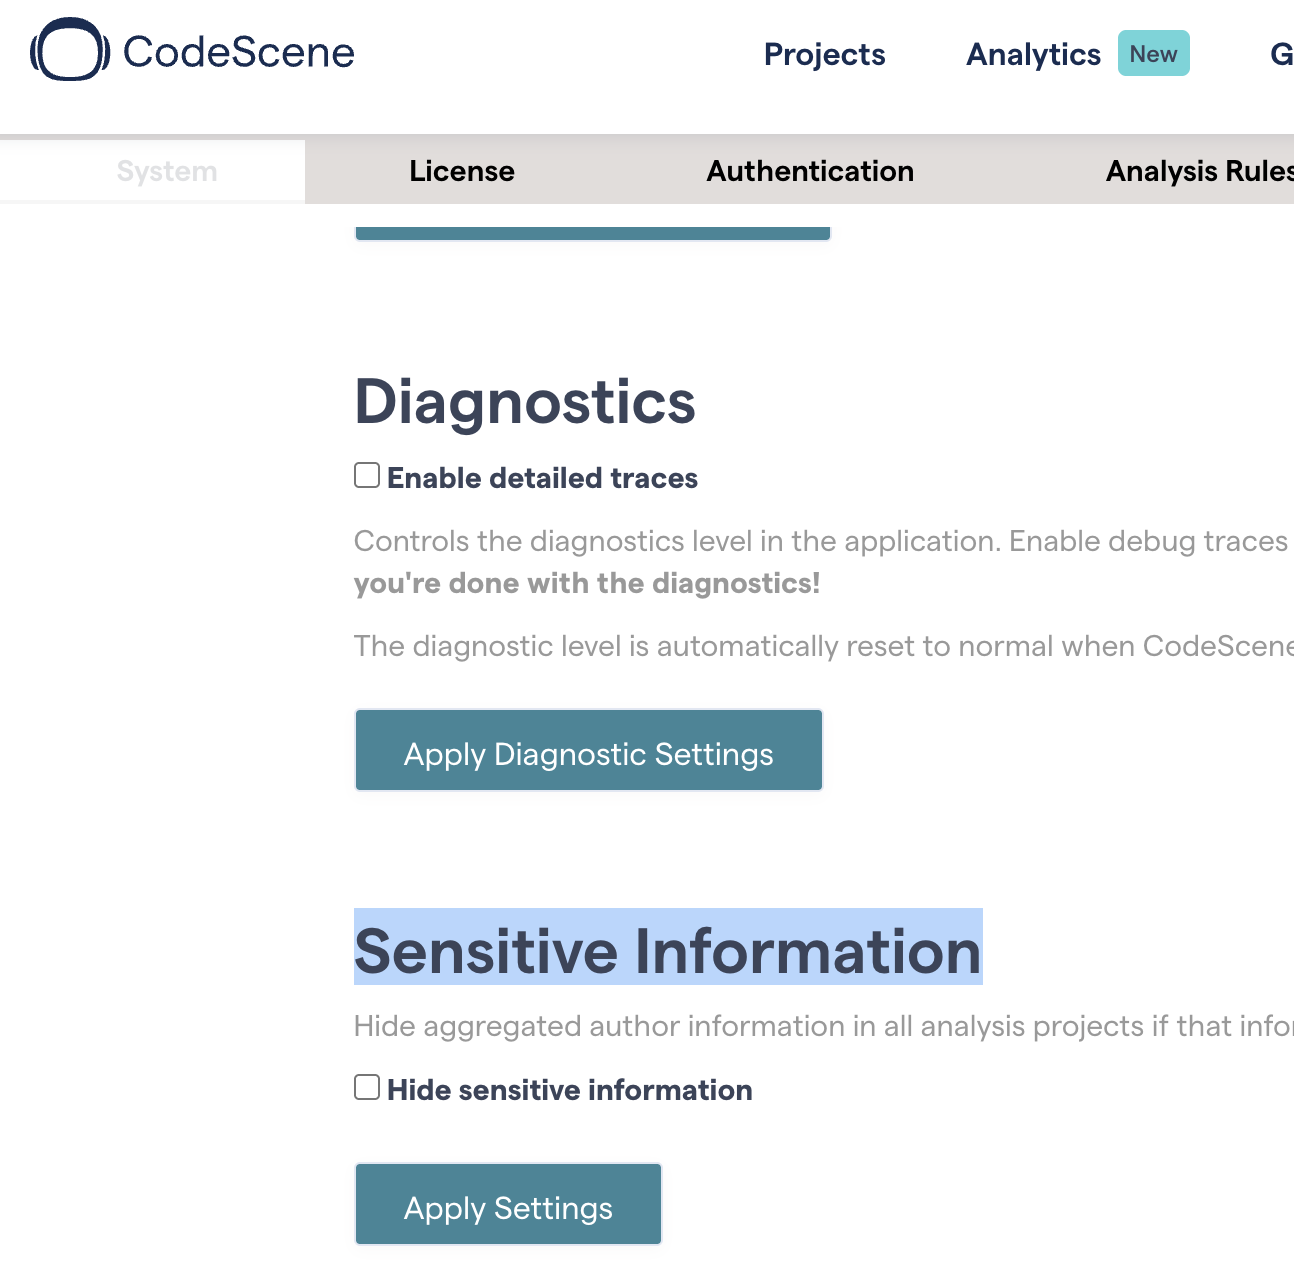Open the Authentication tab
This screenshot has width=1294, height=1278.
click(810, 171)
